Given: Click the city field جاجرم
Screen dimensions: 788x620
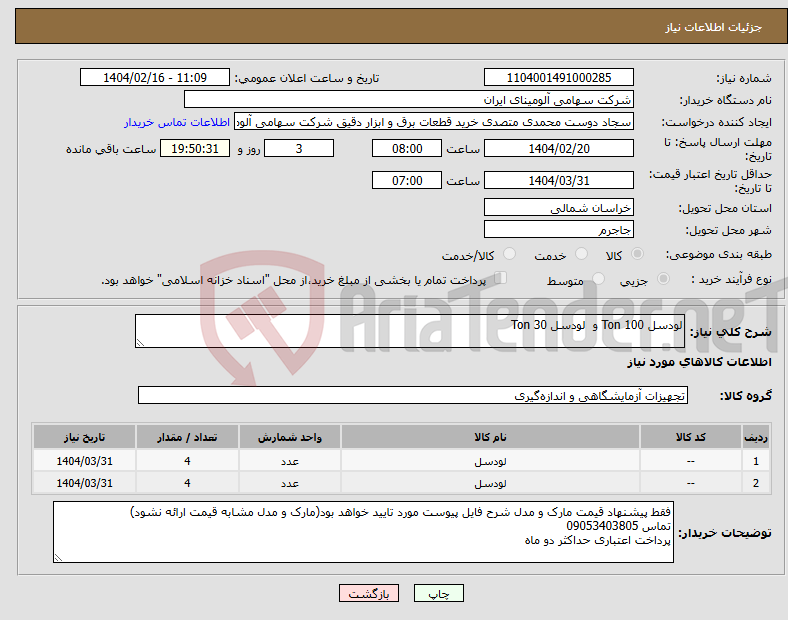Looking at the screenshot, I should (558, 230).
